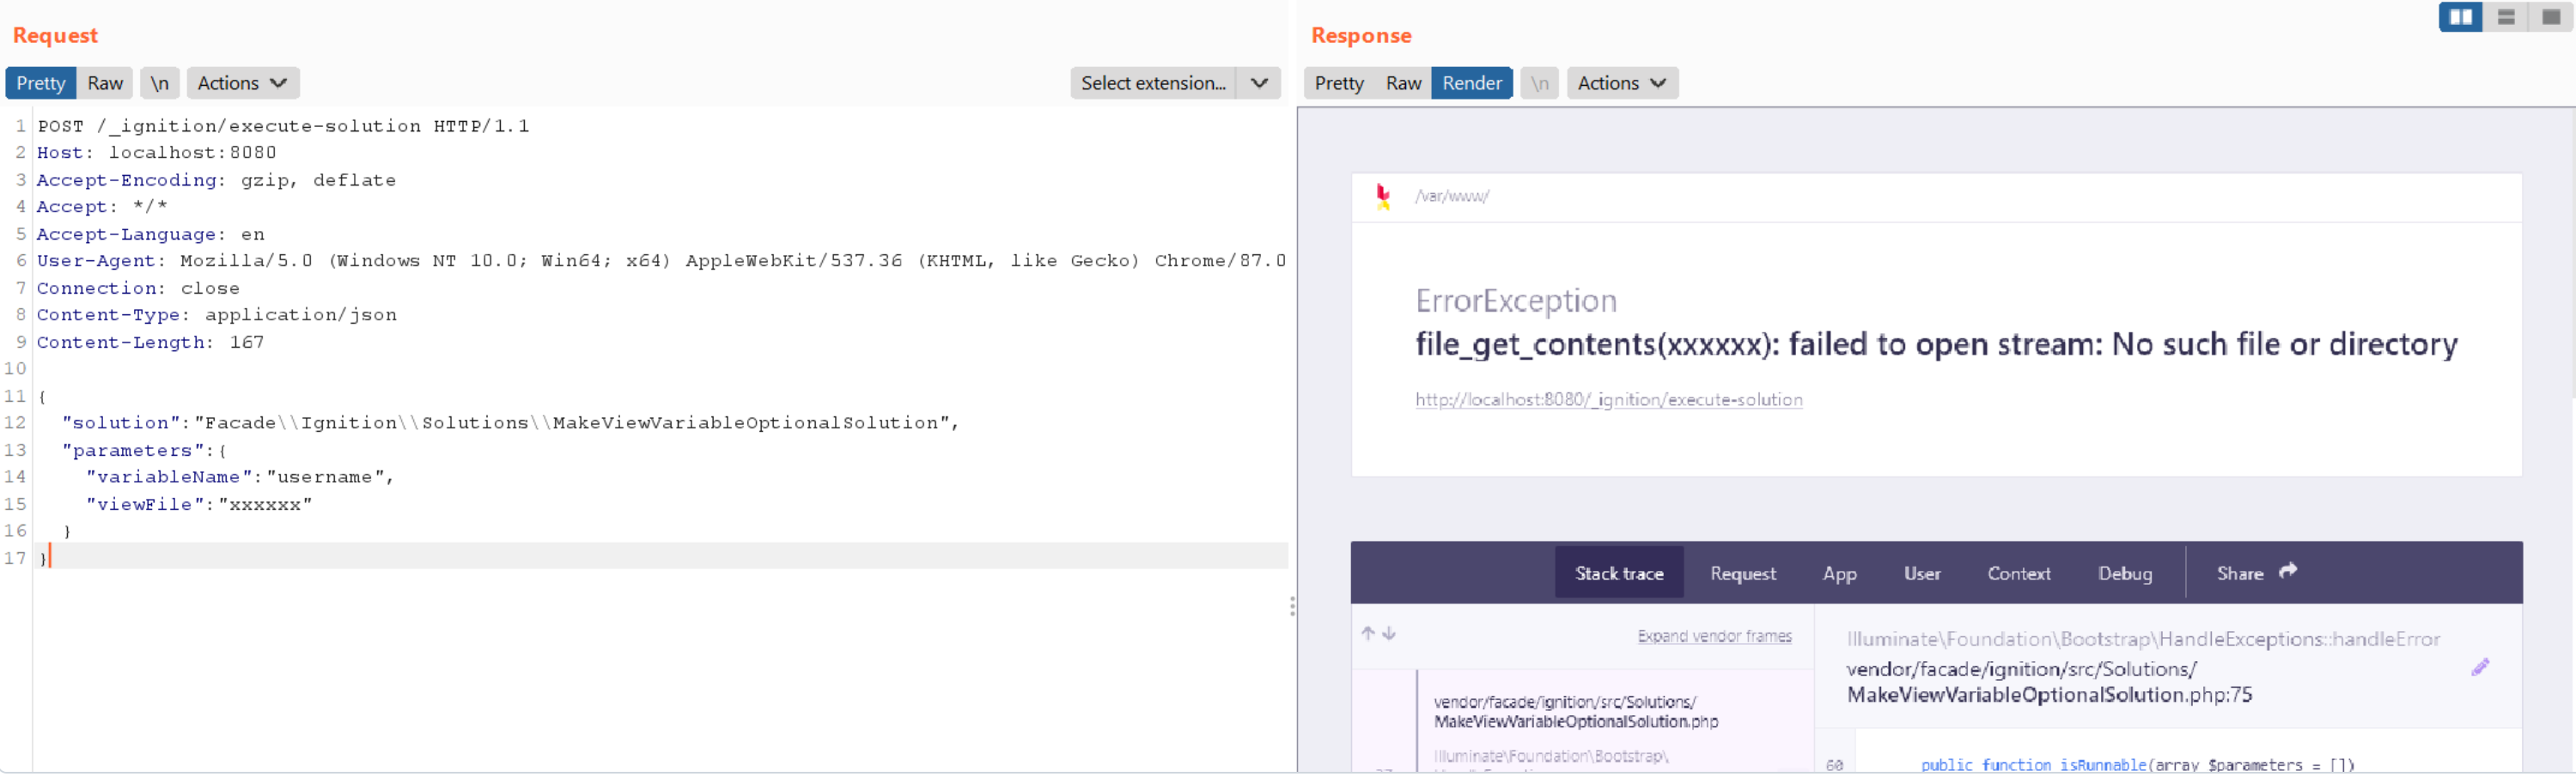
Task: Click the up arrow in stack trace
Action: (x=1367, y=633)
